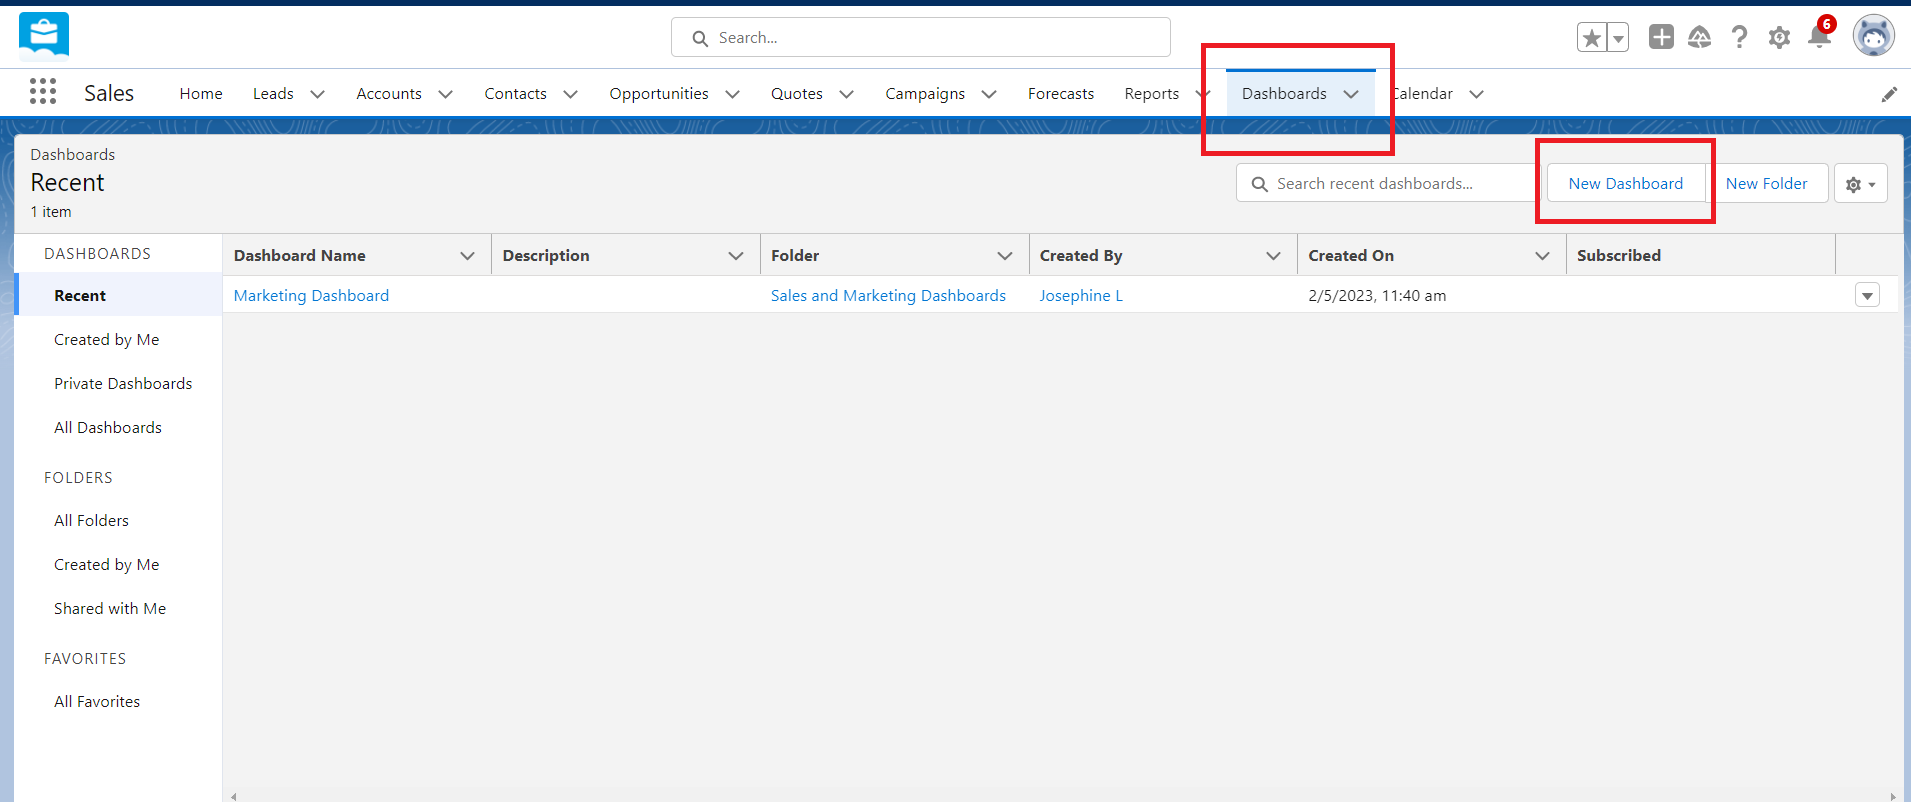This screenshot has width=1911, height=802.
Task: Open the Global Actions plus icon
Action: (1661, 37)
